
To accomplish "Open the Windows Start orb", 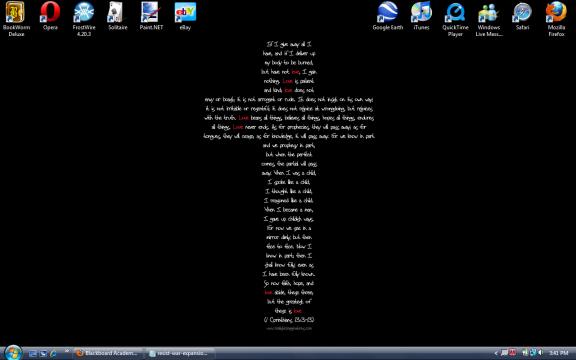I will point(13,353).
